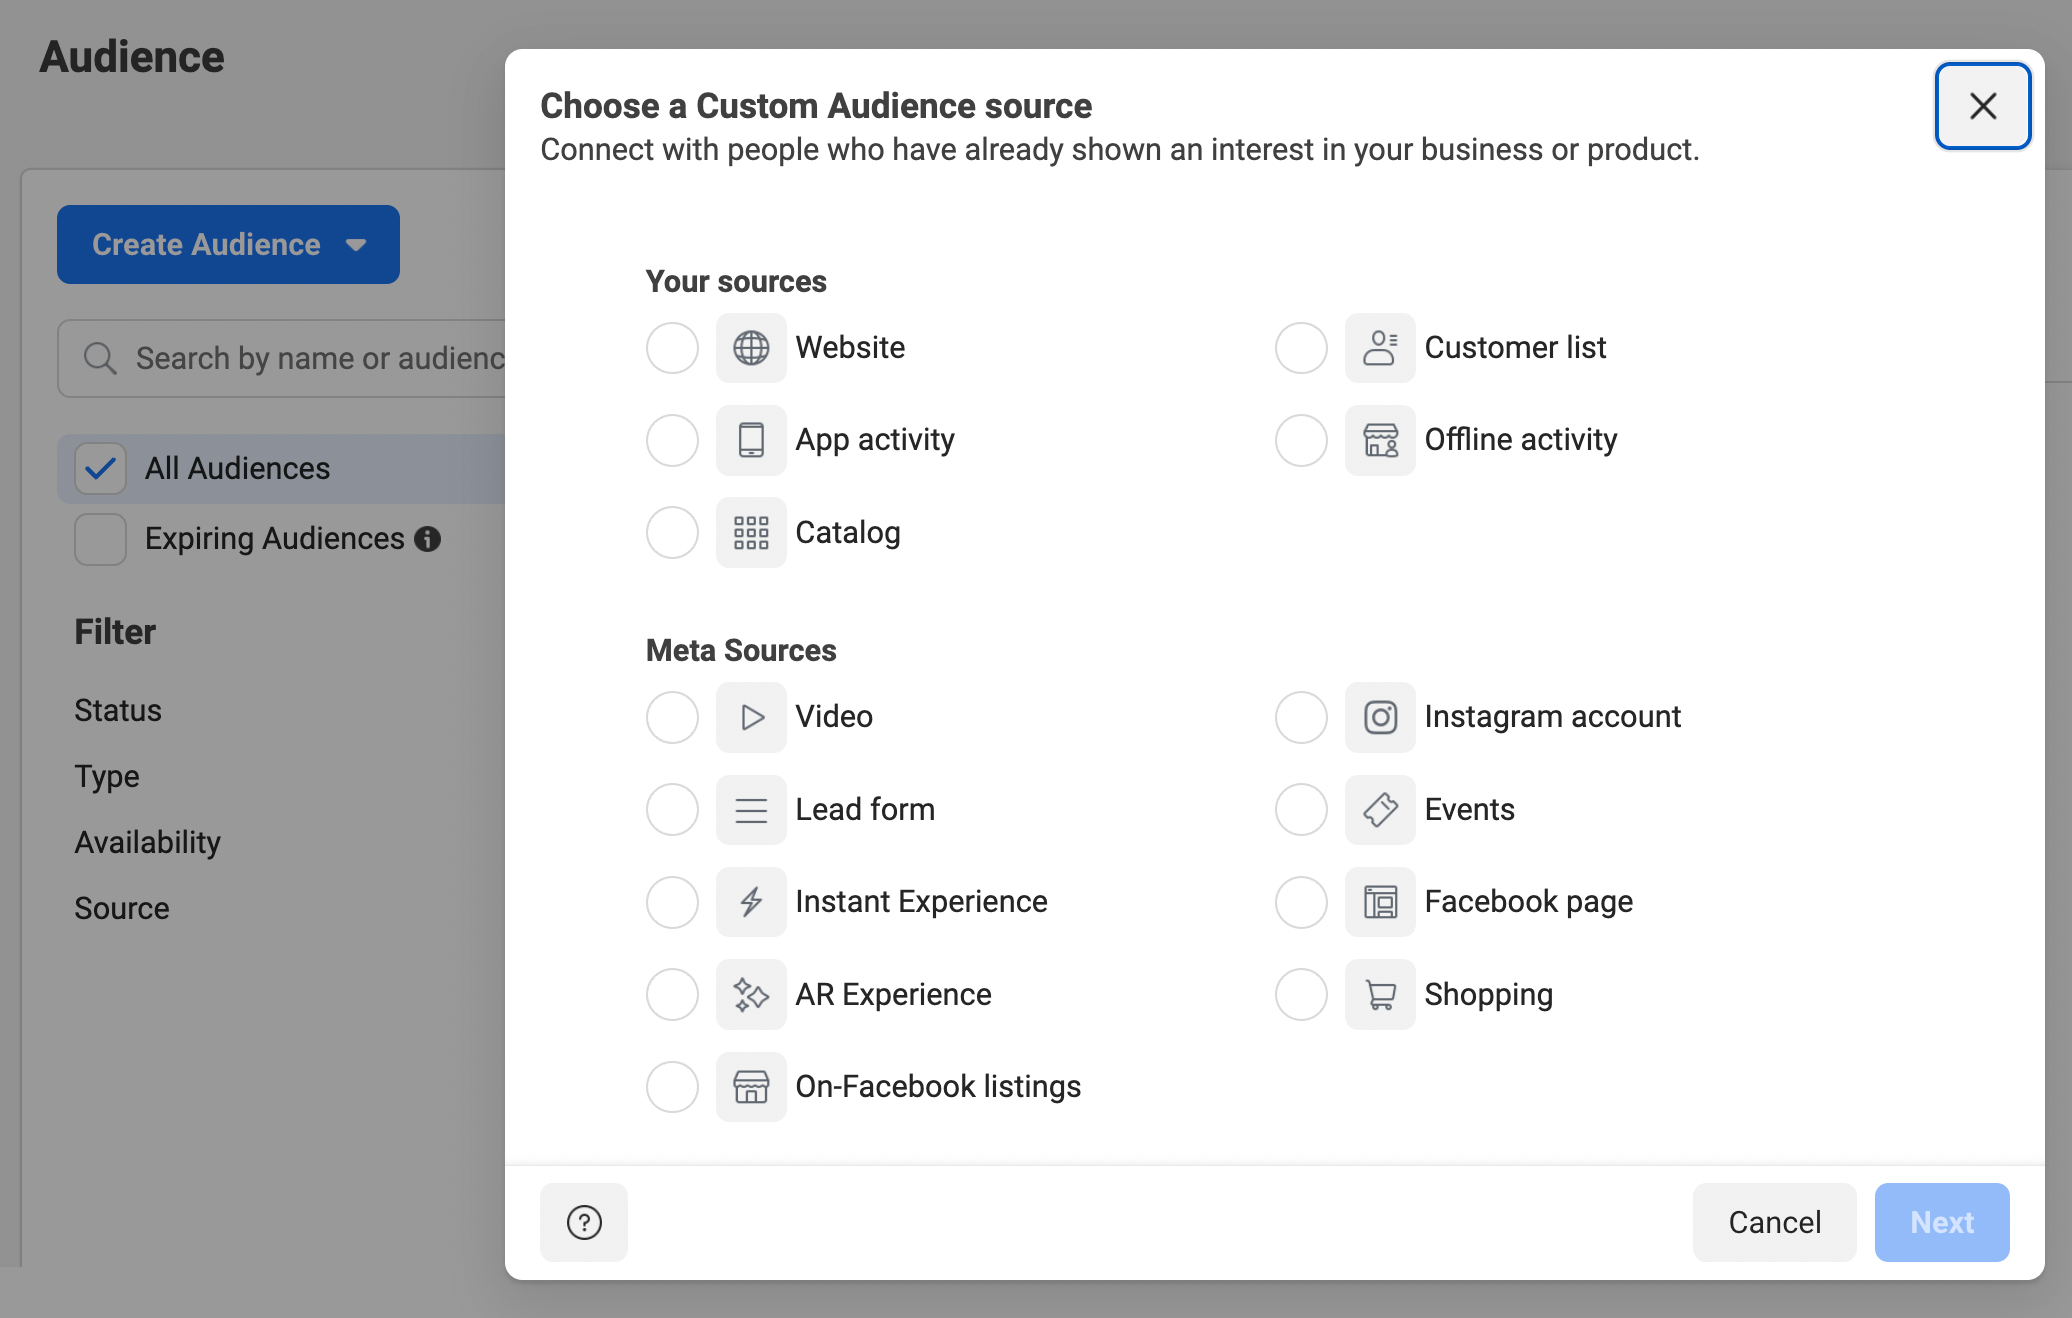Click the App activity mobile icon

pos(749,438)
